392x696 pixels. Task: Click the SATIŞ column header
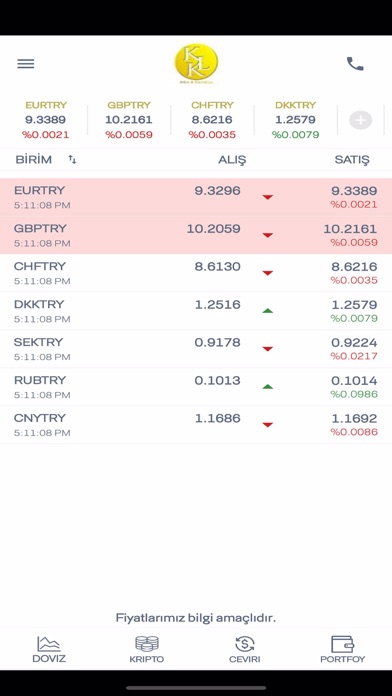(x=352, y=160)
